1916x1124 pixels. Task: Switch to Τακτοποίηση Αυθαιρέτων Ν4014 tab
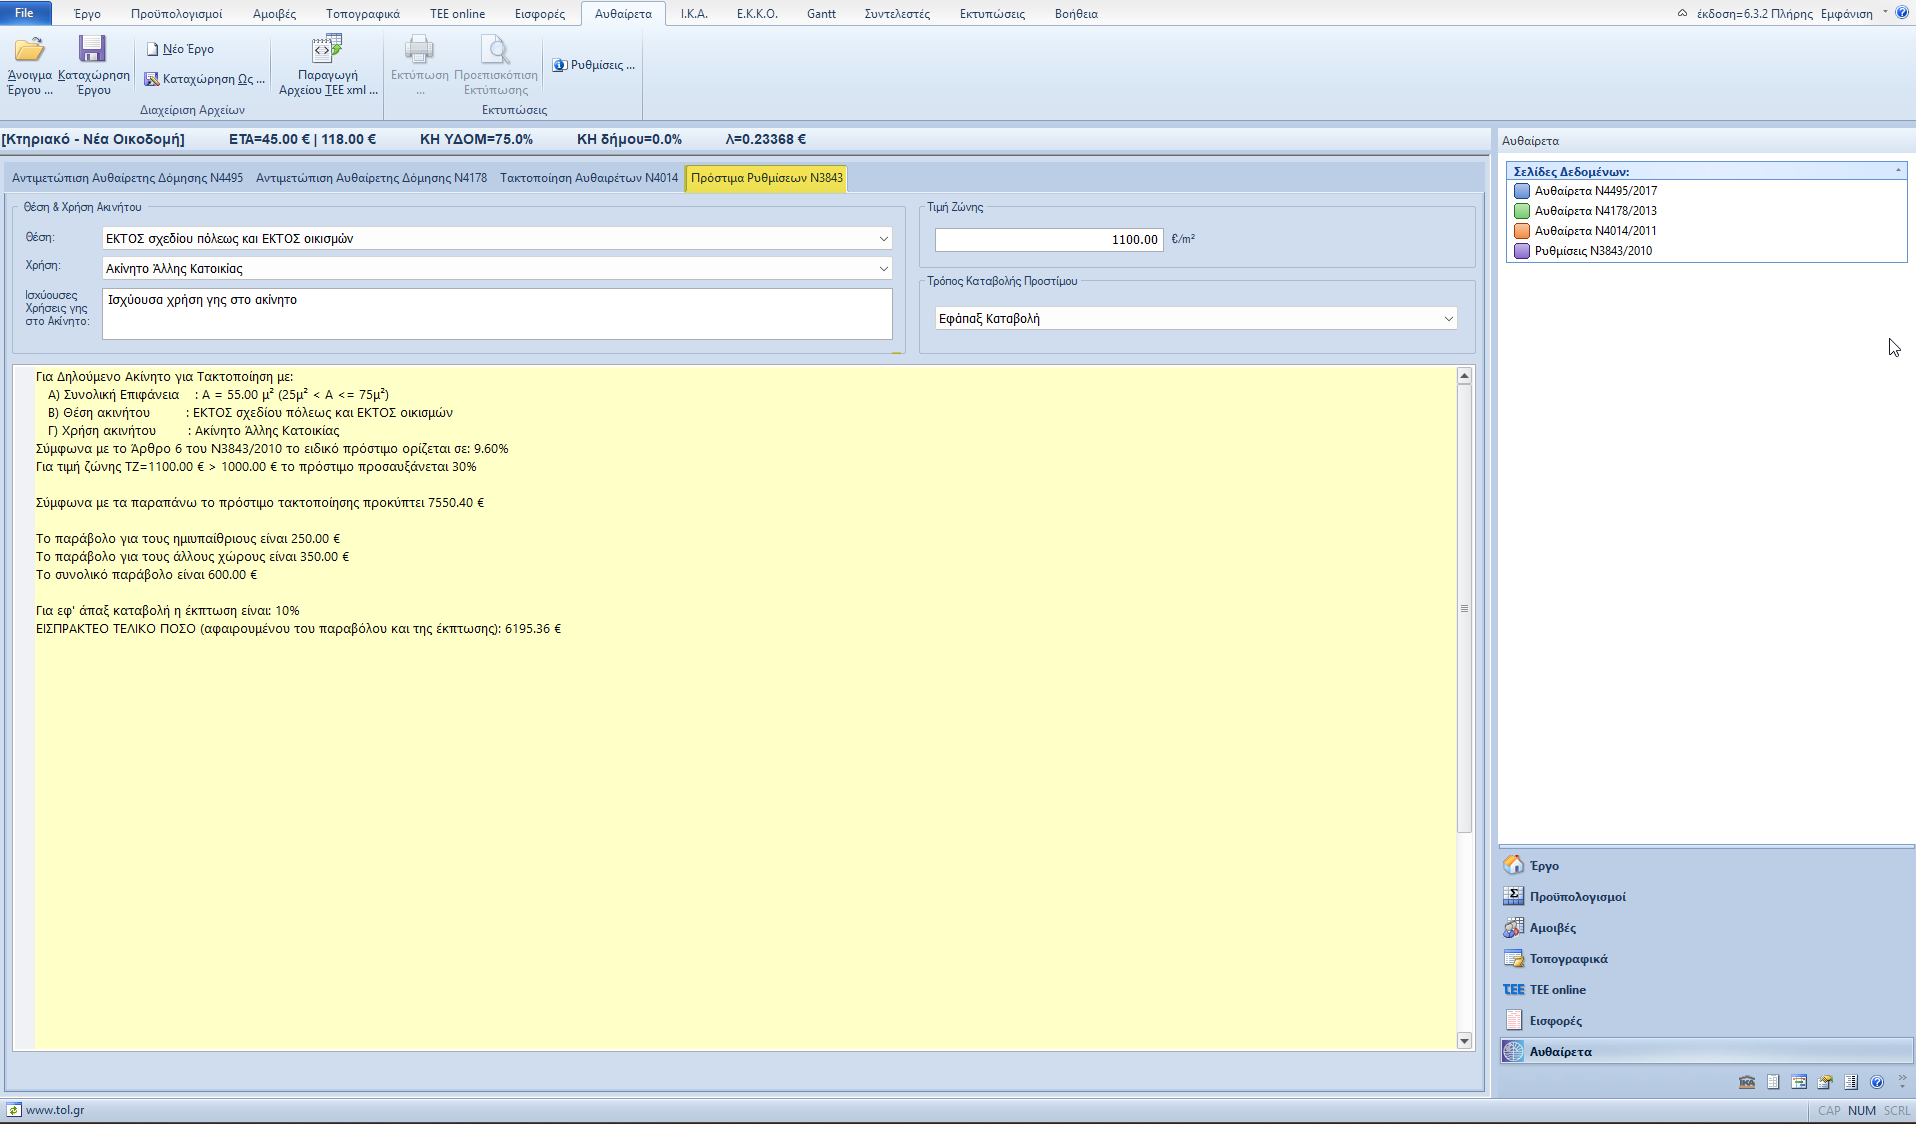click(x=588, y=178)
